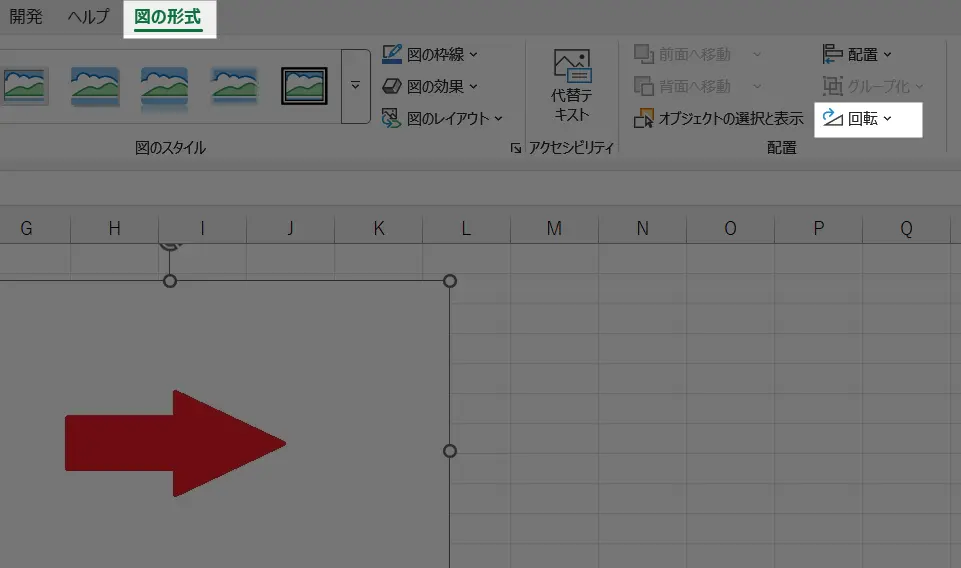Apply the black double-frame picture style
The width and height of the screenshot is (961, 568).
click(x=304, y=86)
